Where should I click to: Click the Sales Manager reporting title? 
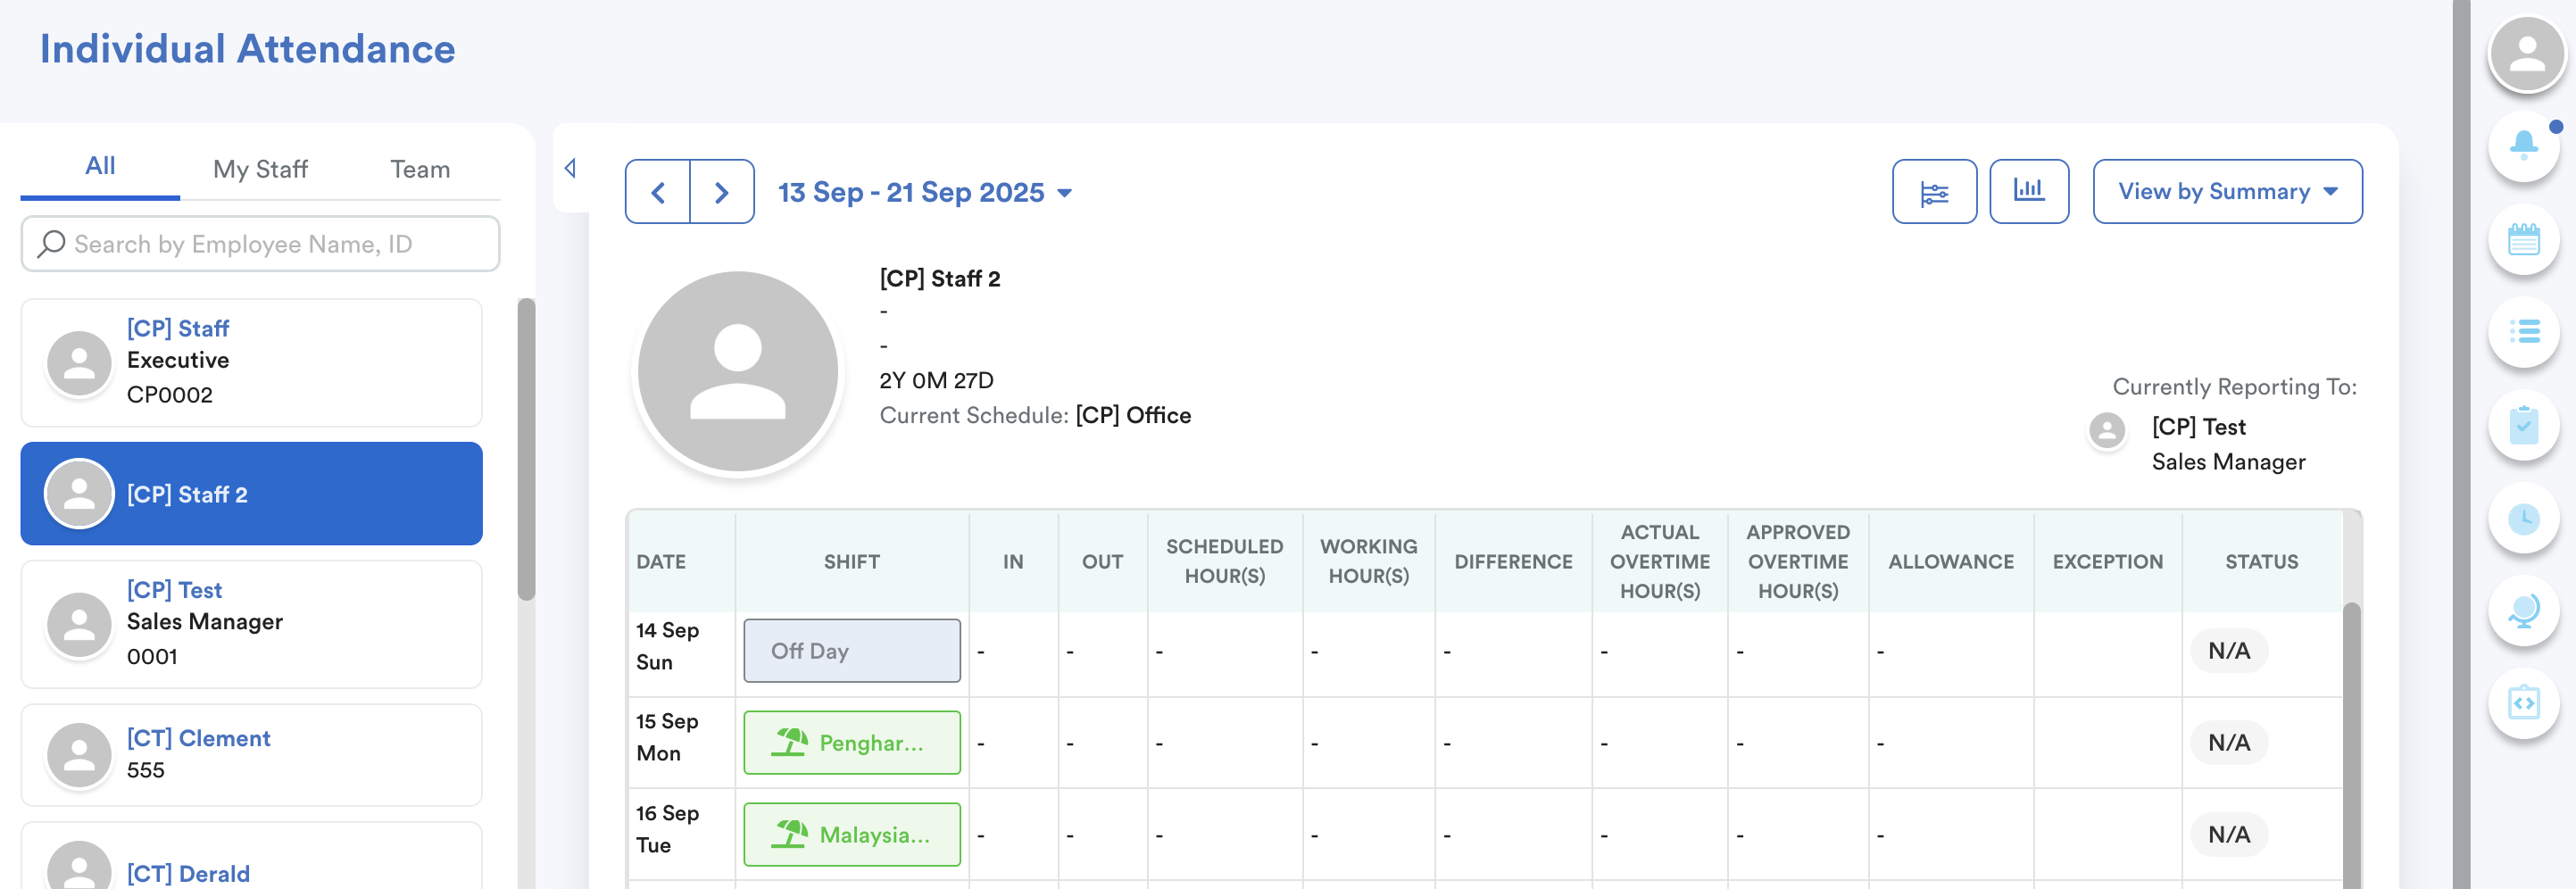(2228, 462)
